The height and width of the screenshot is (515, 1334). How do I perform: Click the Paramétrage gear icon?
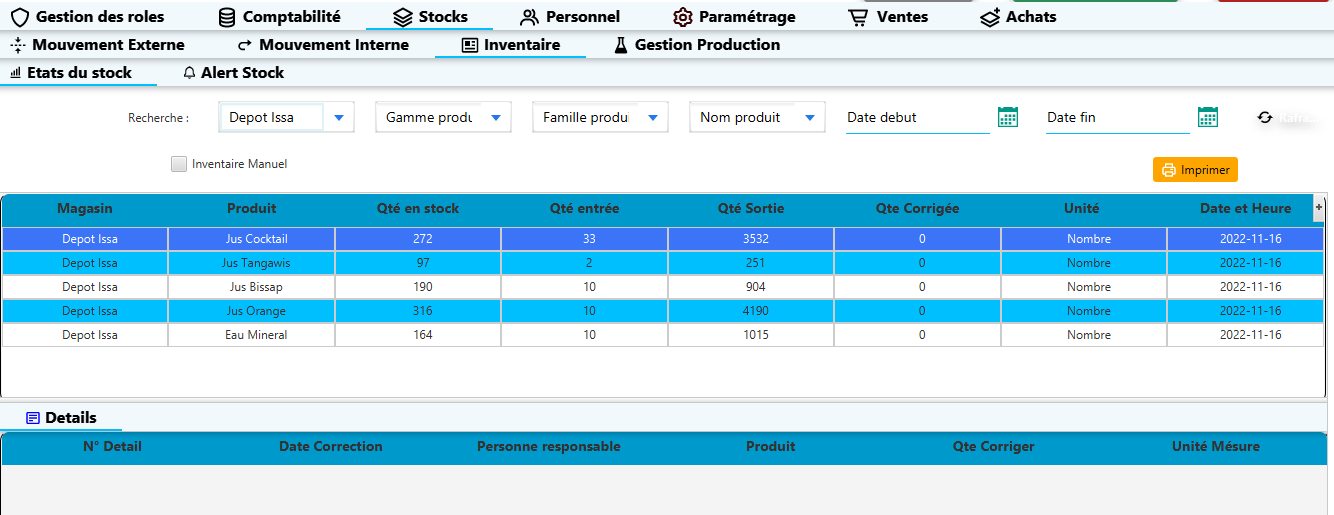pyautogui.click(x=683, y=17)
